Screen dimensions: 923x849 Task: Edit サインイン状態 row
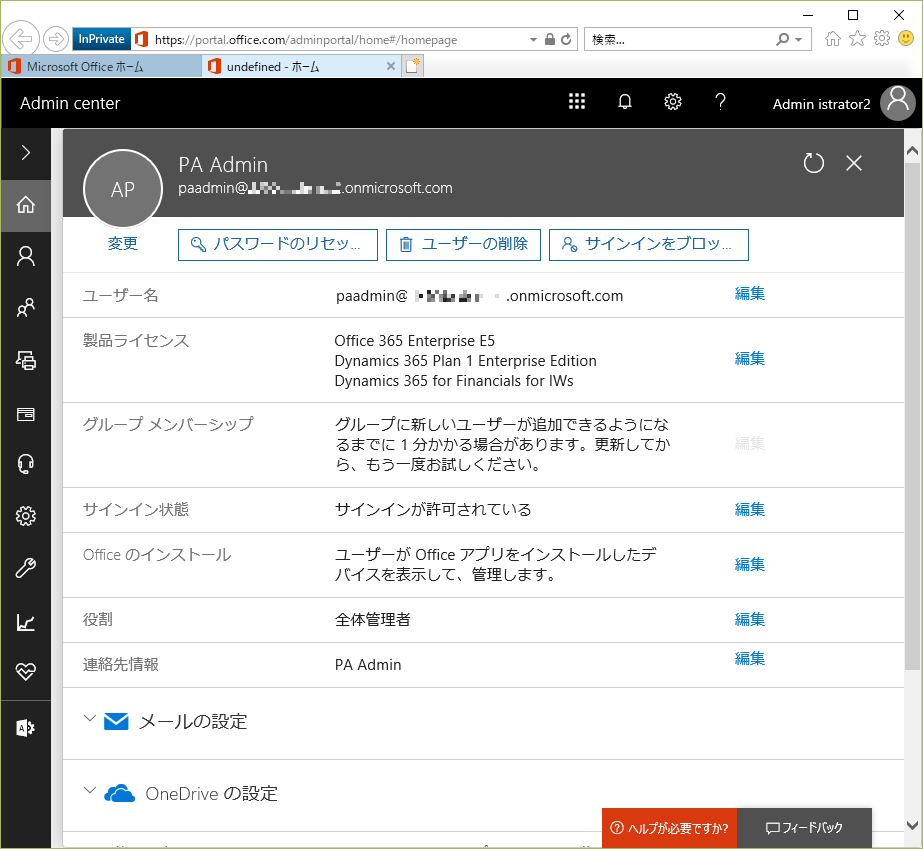750,510
